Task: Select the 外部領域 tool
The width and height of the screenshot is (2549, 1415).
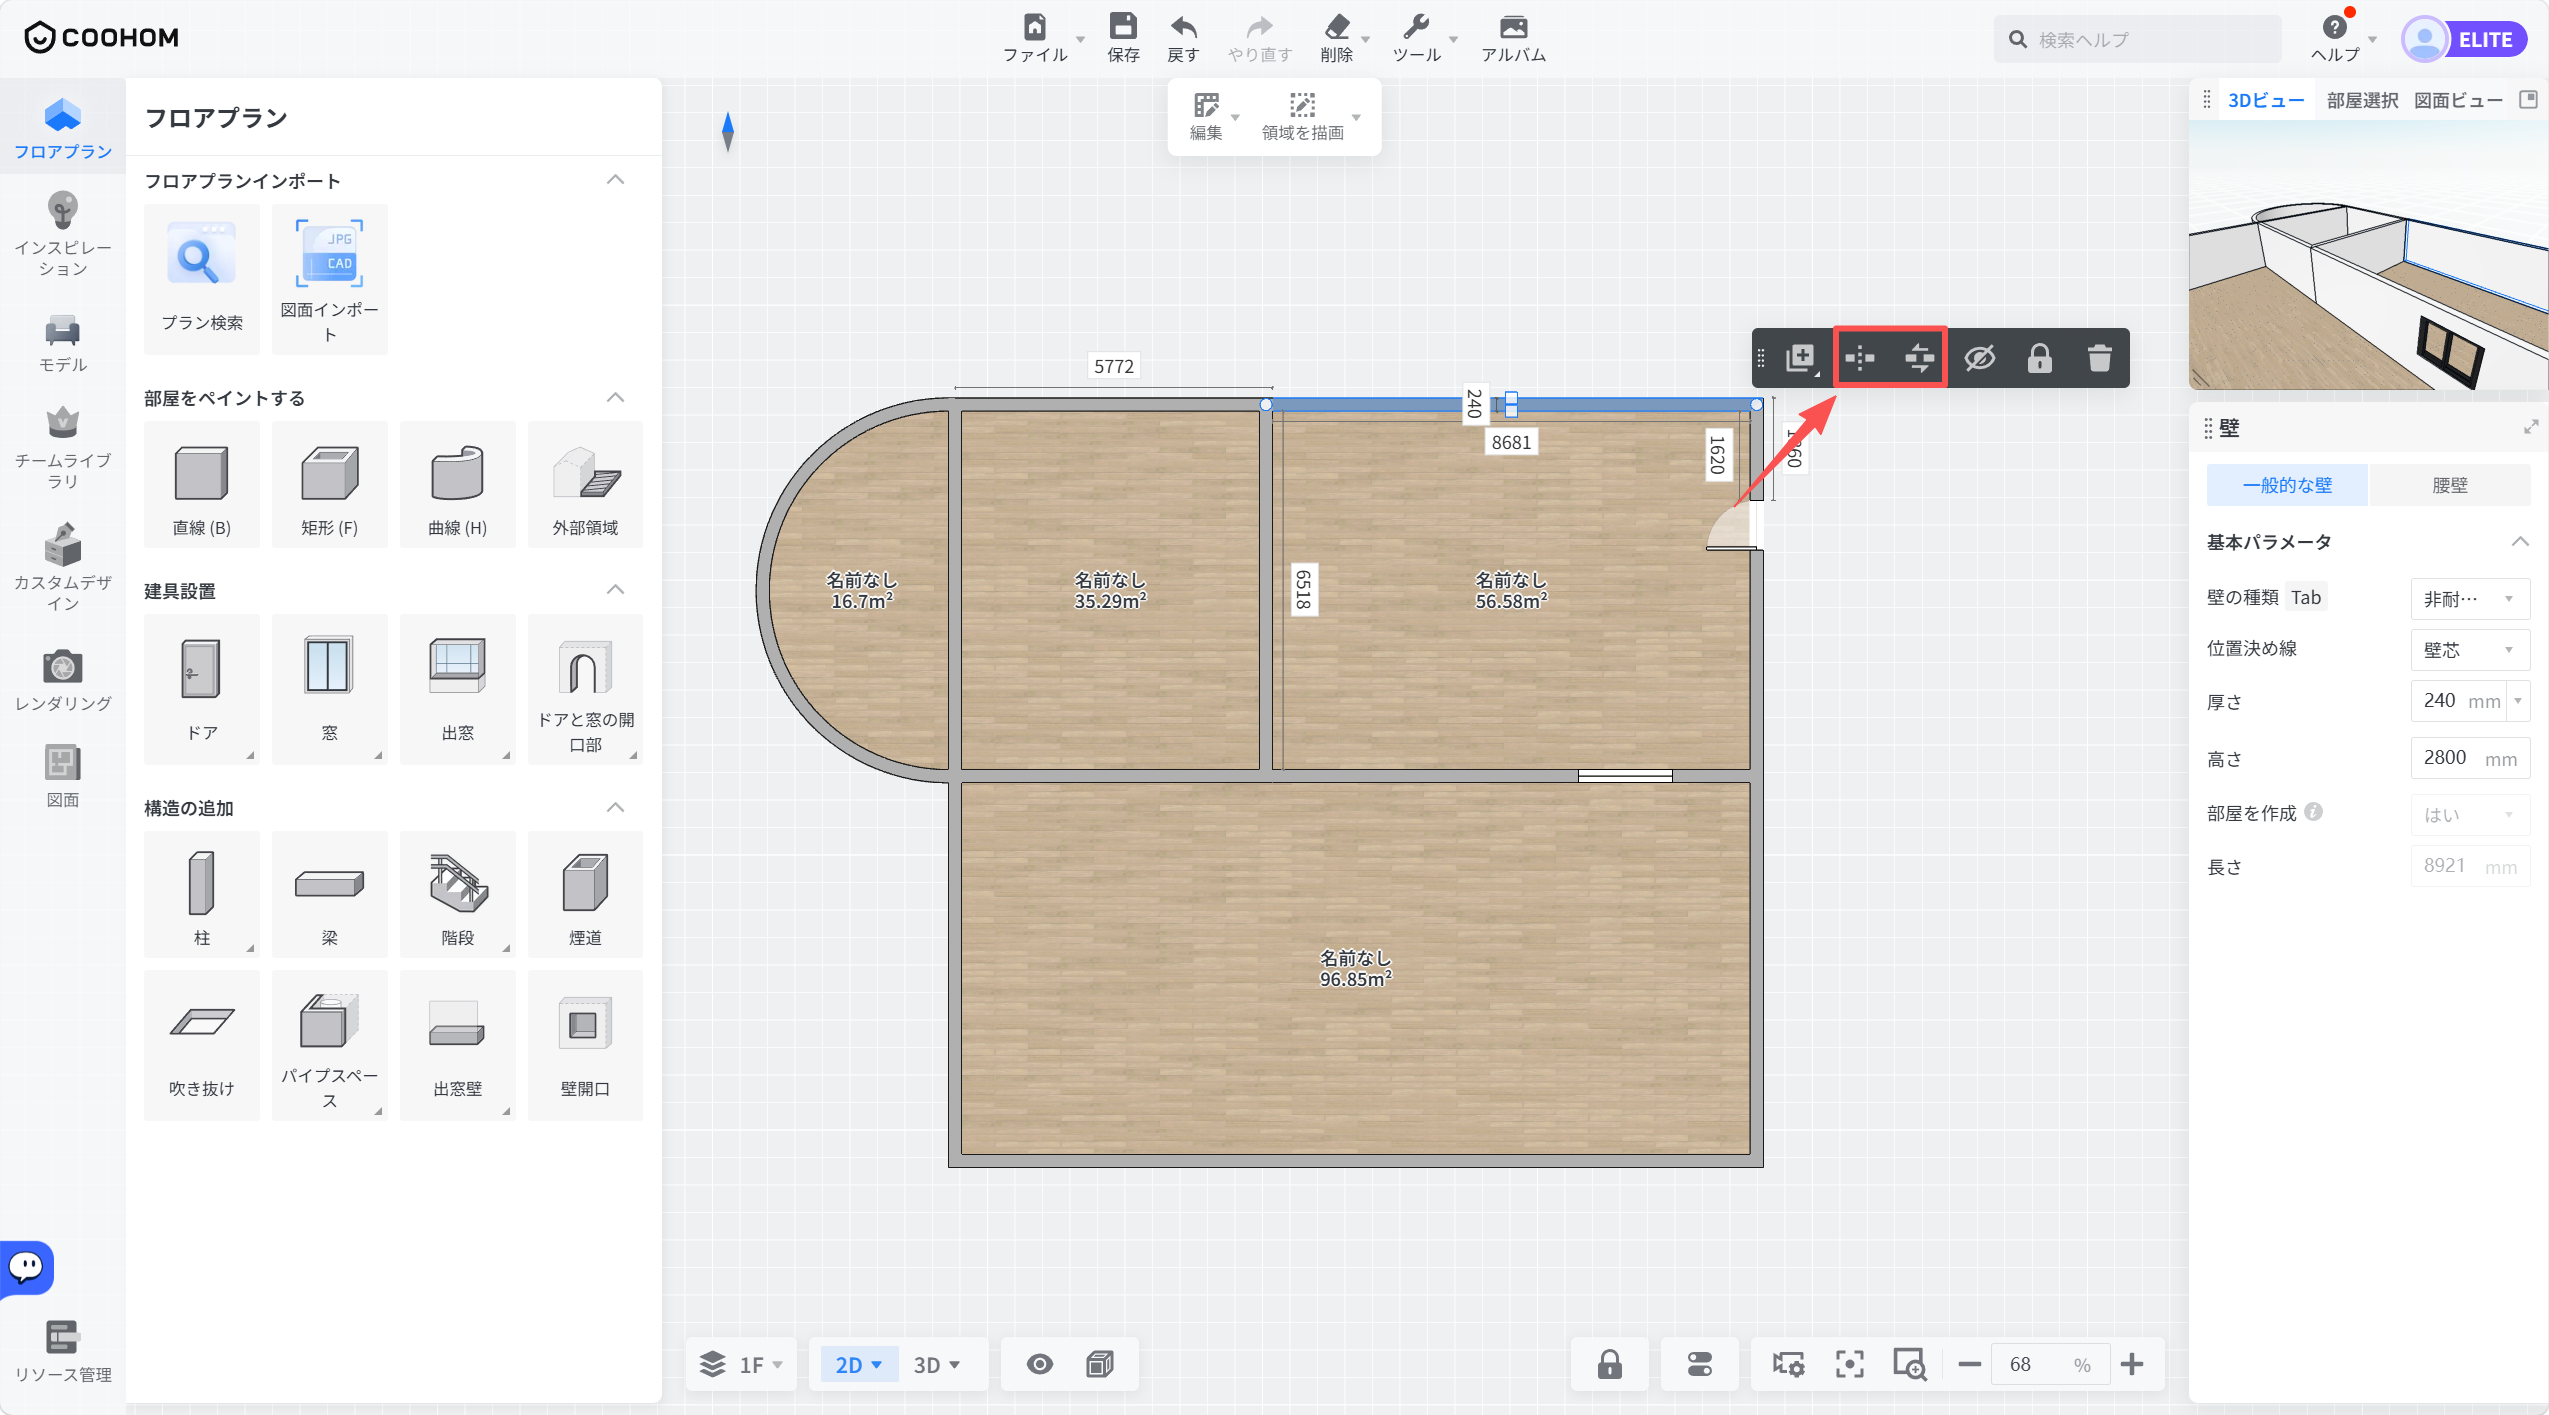Action: [586, 485]
